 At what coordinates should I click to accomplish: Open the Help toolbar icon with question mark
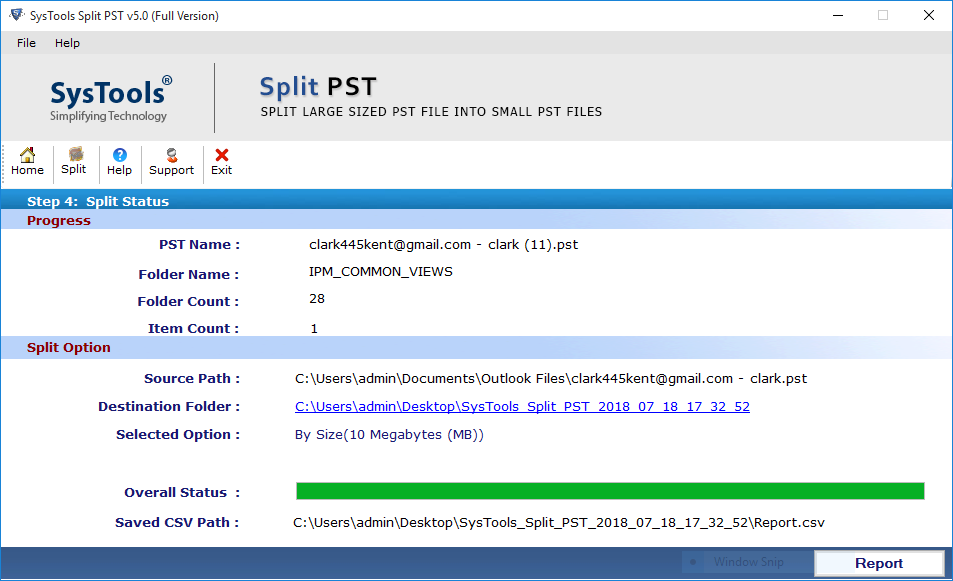coord(119,162)
